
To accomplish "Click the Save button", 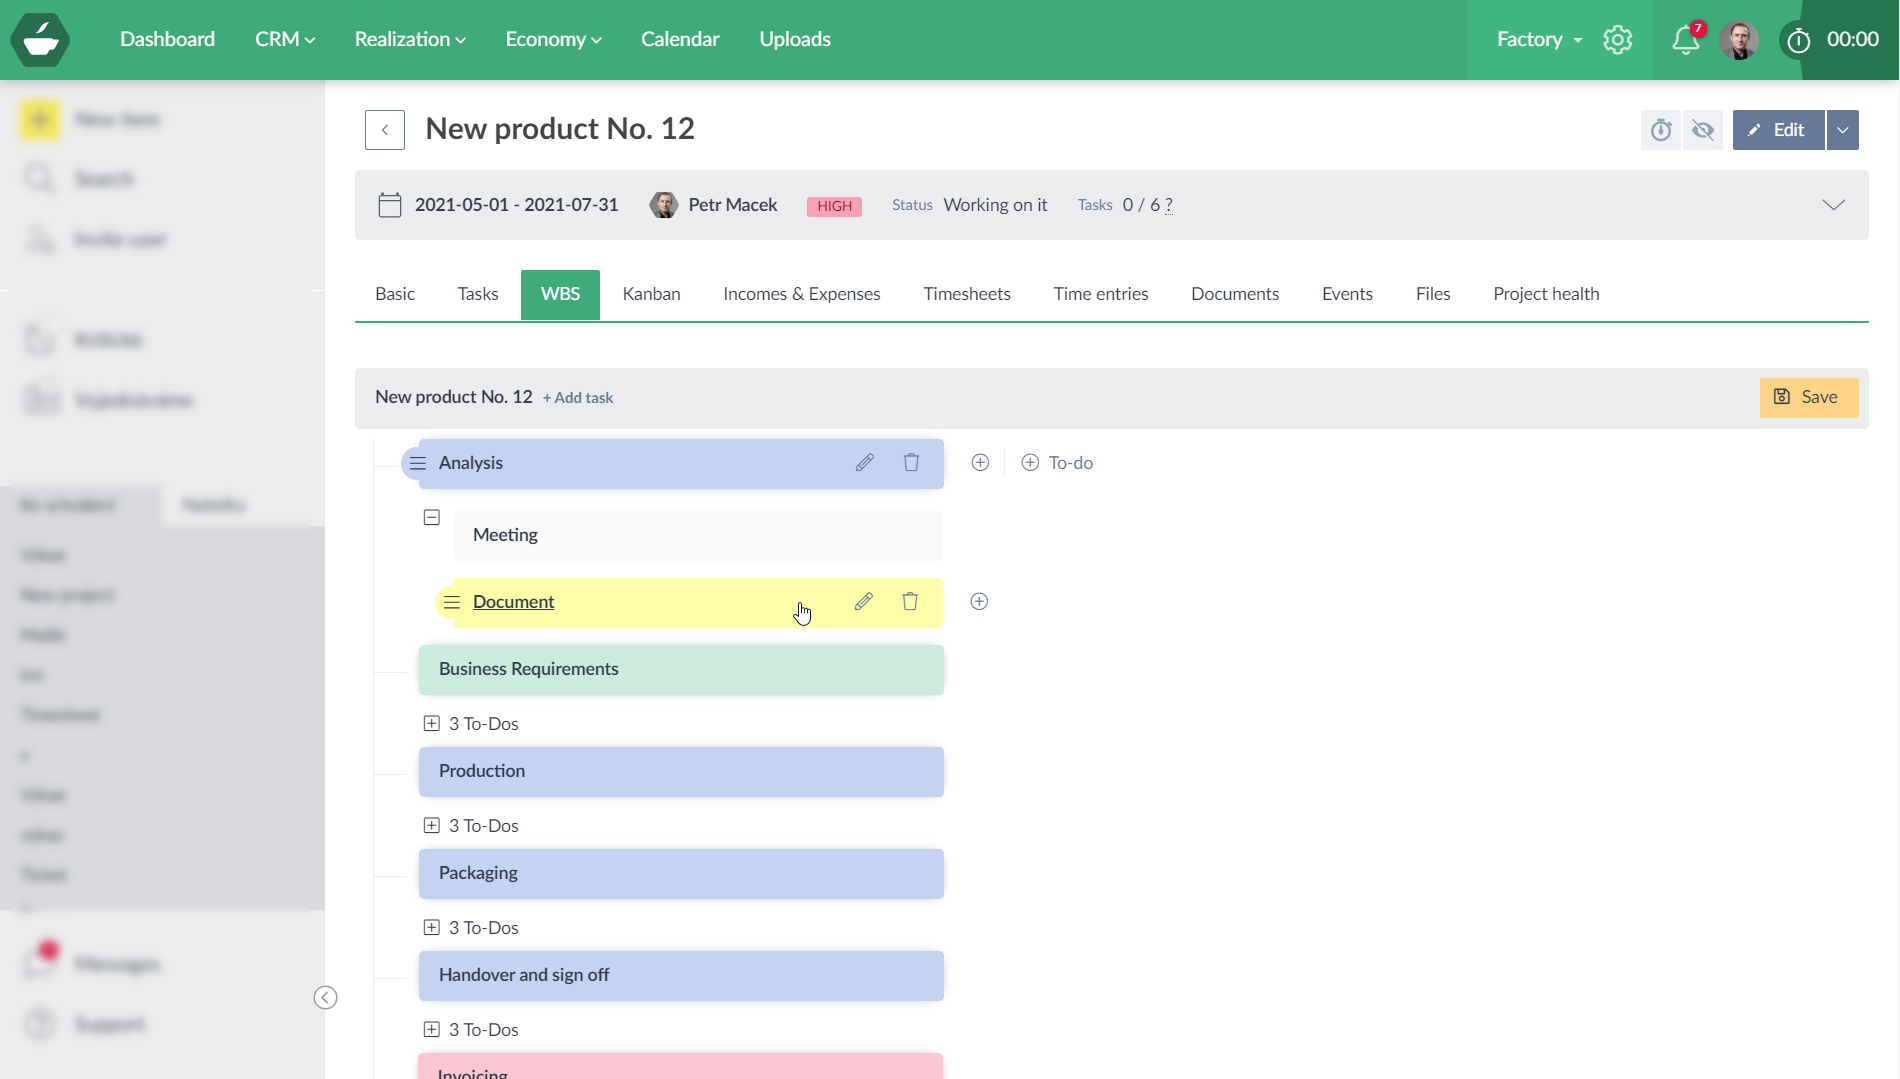I will coord(1808,397).
